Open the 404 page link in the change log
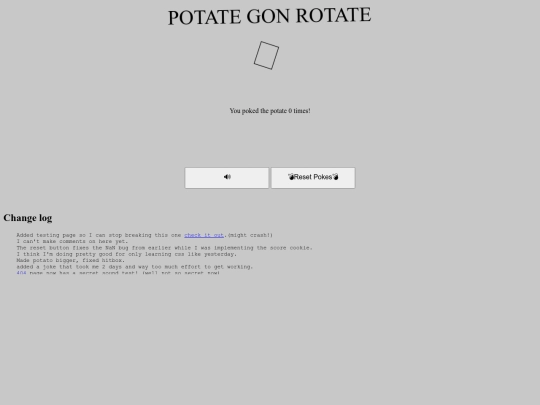The image size is (540, 405). point(21,272)
